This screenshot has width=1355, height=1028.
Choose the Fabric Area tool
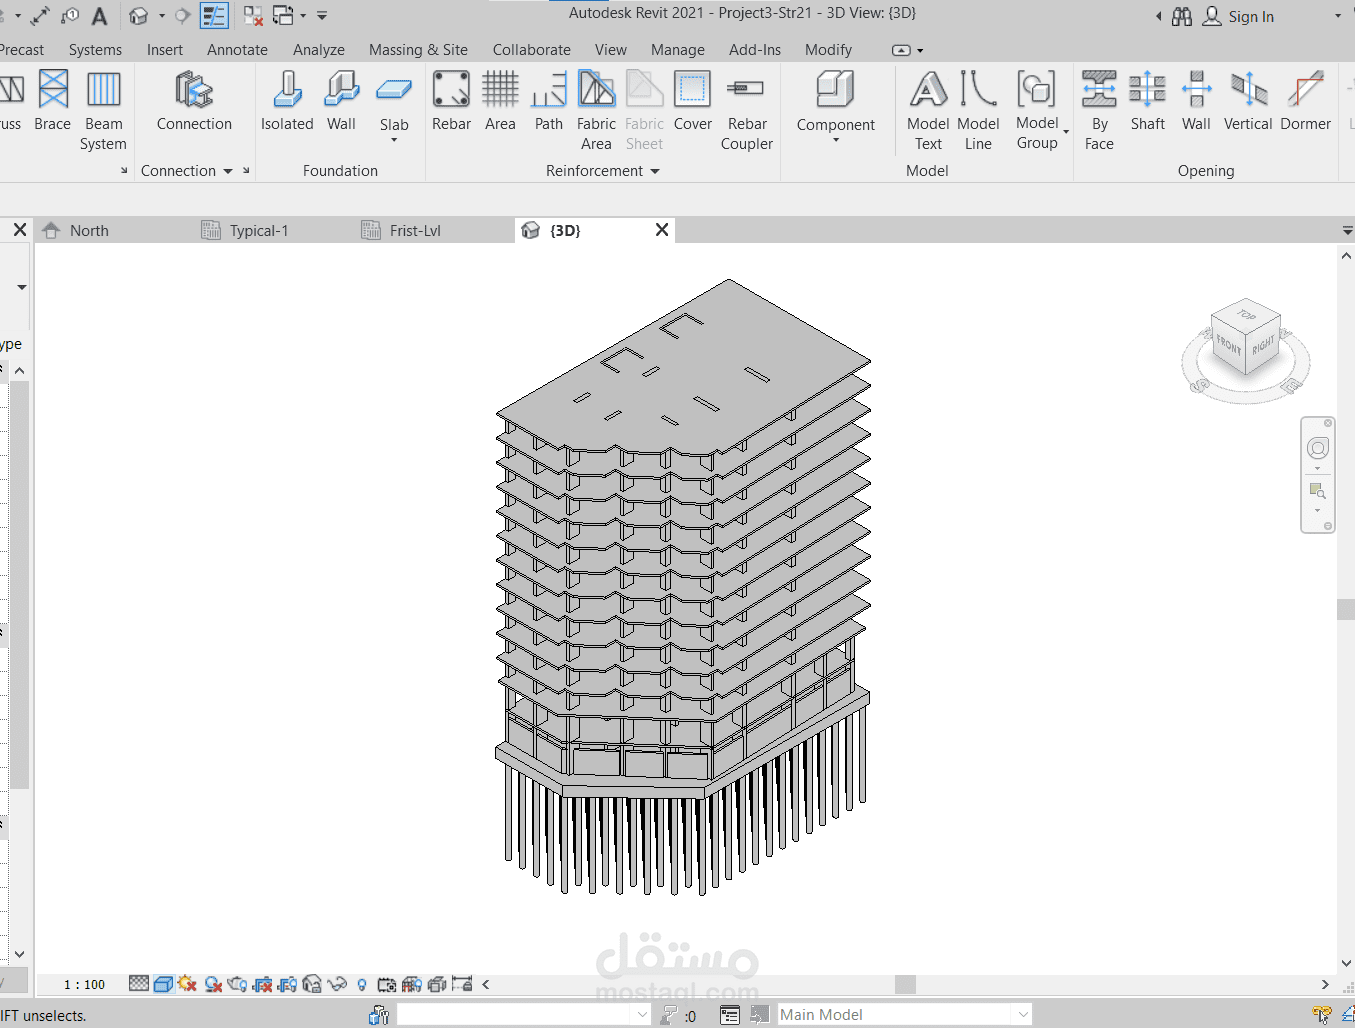click(596, 110)
